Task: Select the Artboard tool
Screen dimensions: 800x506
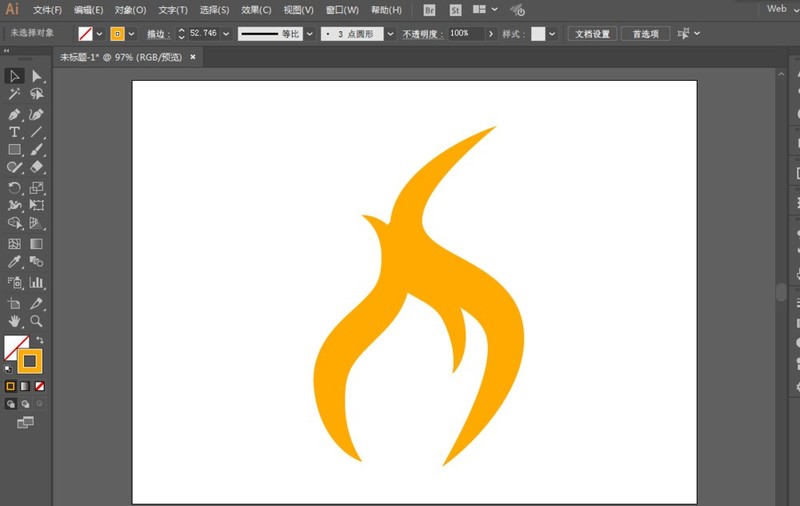Action: 14,303
